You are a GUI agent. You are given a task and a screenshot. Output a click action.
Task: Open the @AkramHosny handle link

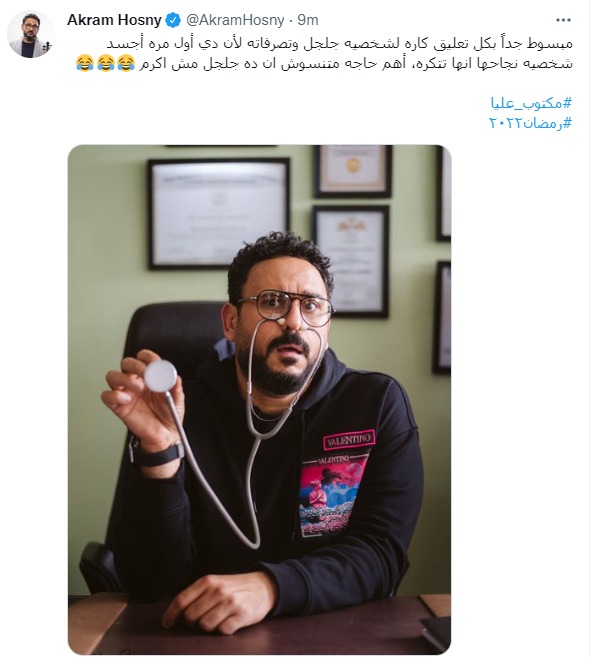click(235, 20)
